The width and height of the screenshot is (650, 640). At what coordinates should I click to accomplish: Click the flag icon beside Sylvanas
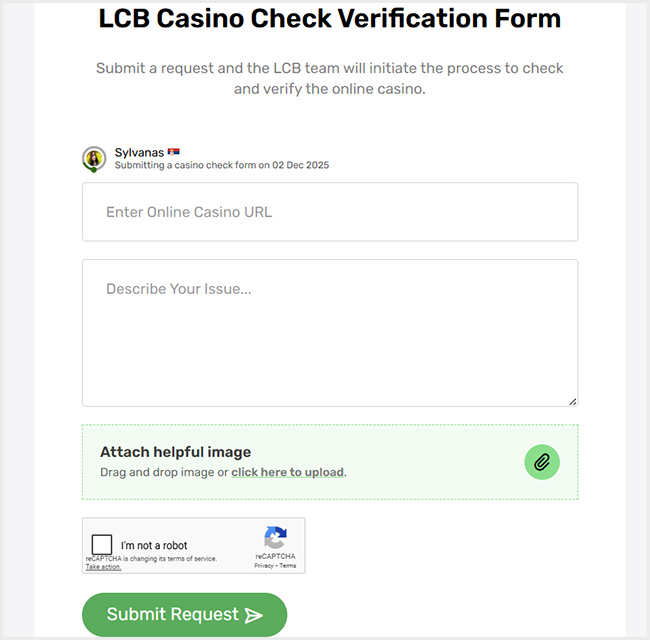click(173, 152)
